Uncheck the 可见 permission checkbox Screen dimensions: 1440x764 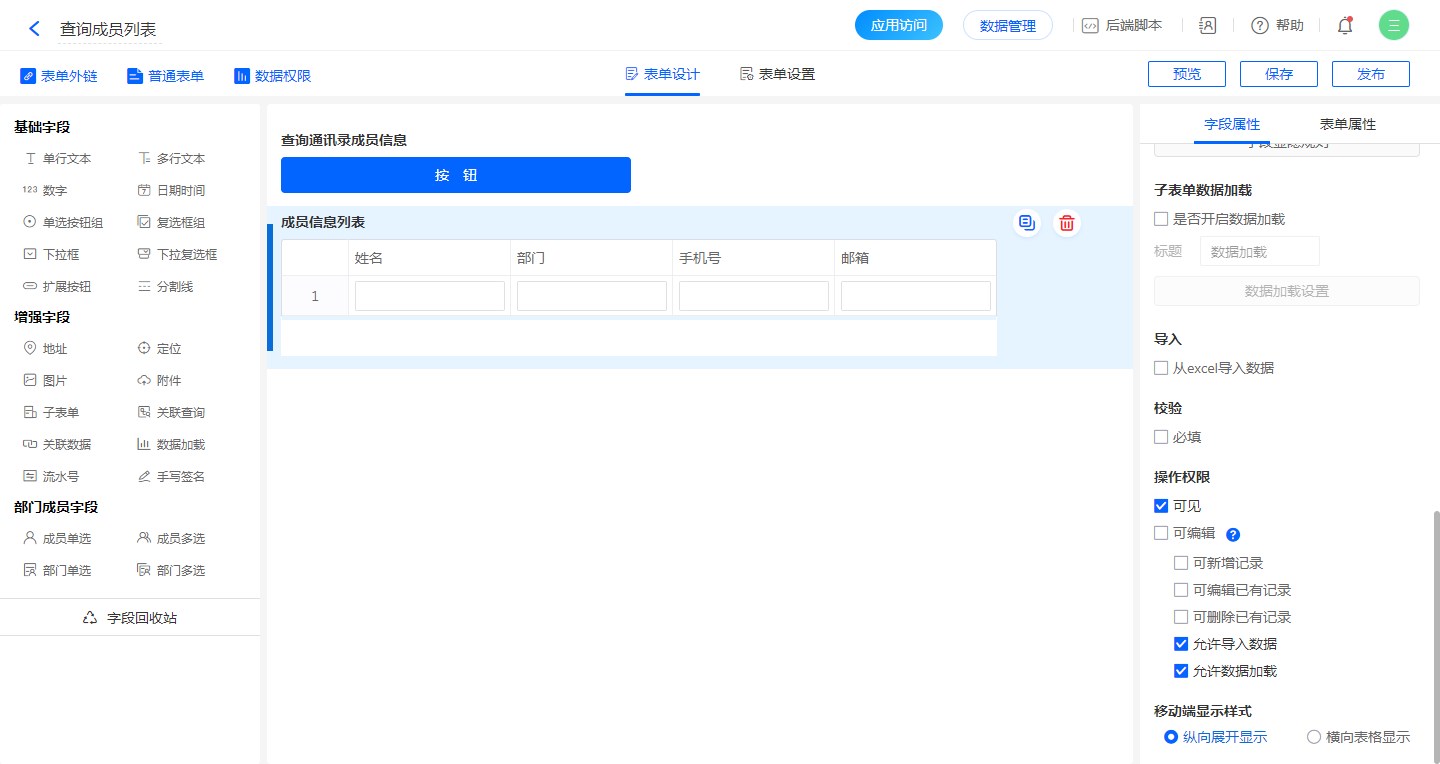pos(1161,506)
